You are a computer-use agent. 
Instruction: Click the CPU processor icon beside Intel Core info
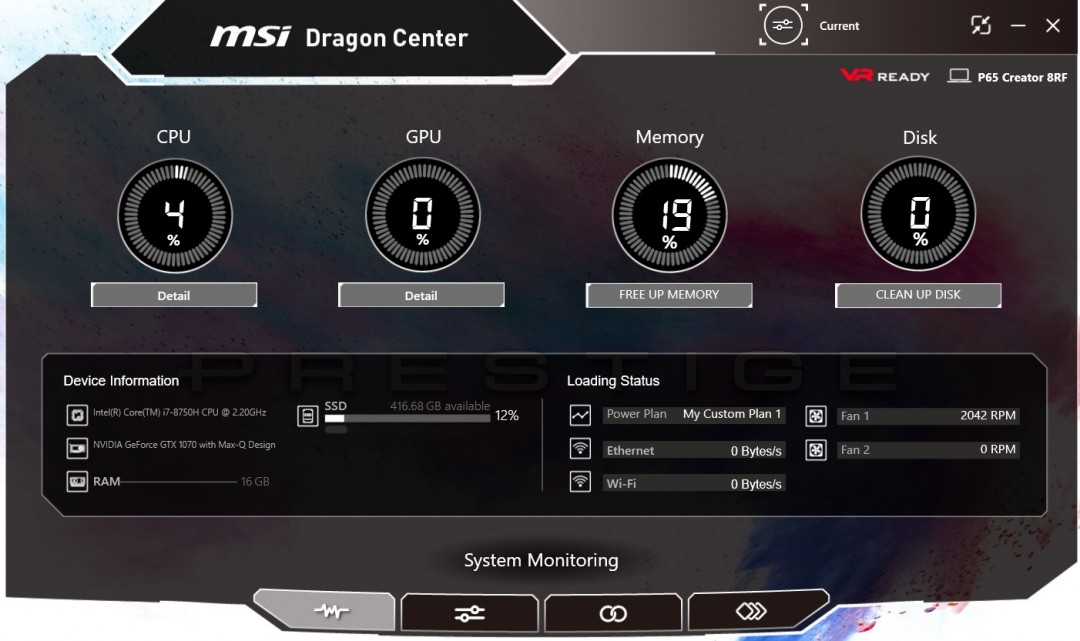pyautogui.click(x=80, y=414)
